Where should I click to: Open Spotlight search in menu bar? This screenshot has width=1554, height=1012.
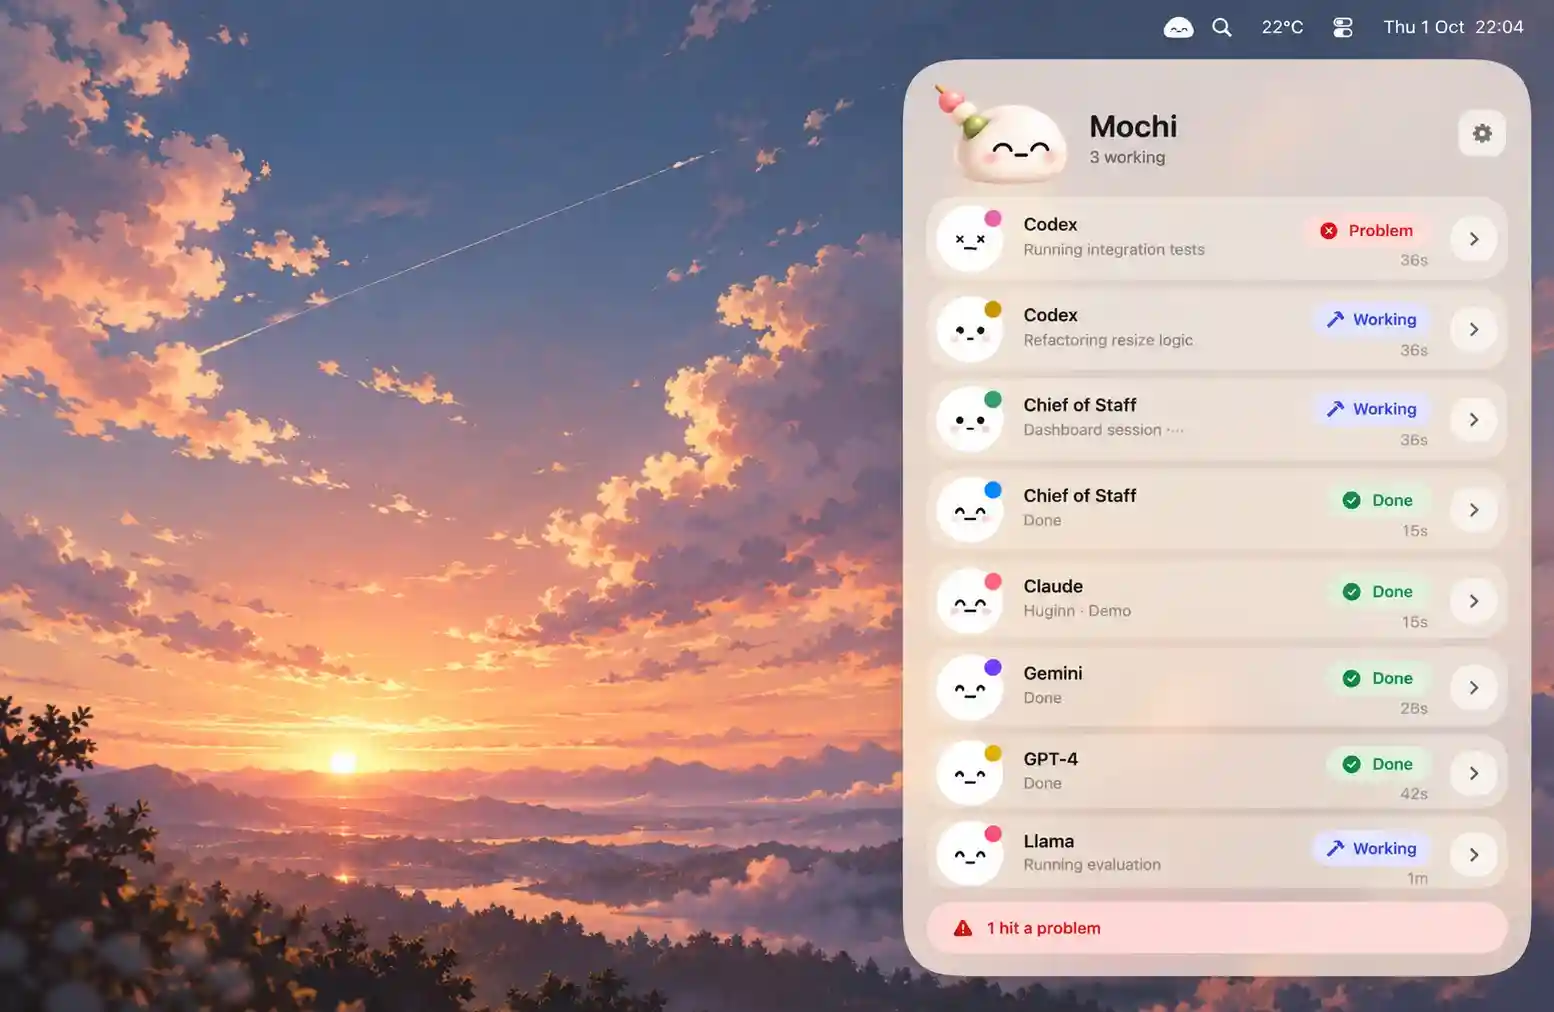1222,27
